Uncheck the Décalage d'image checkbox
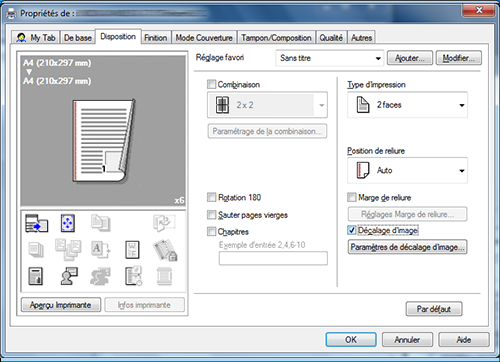 (x=352, y=230)
